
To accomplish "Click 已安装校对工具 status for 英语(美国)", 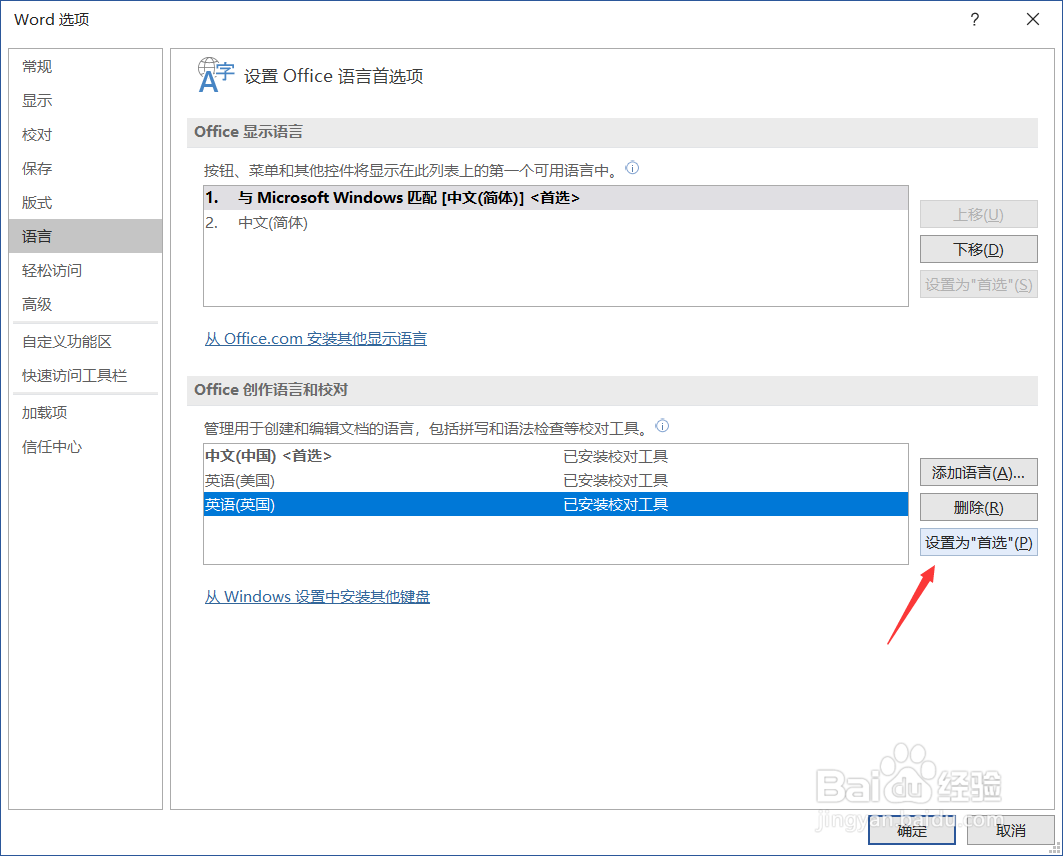I will click(616, 481).
